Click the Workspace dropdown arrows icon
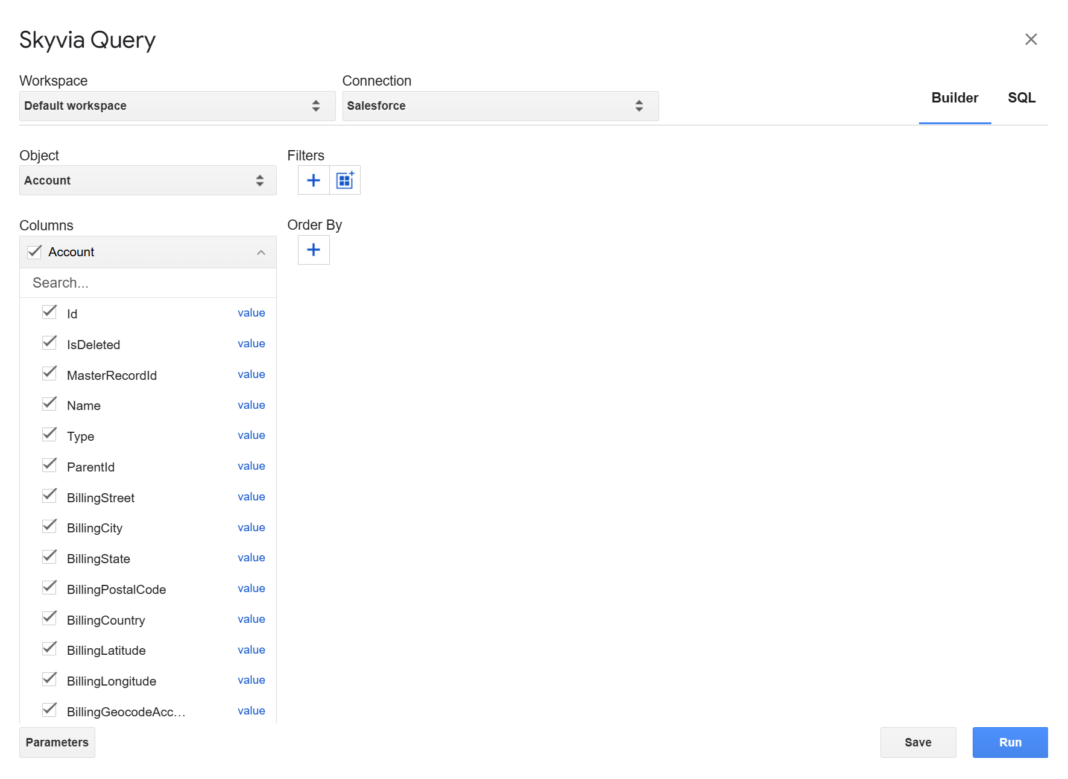 coord(318,105)
